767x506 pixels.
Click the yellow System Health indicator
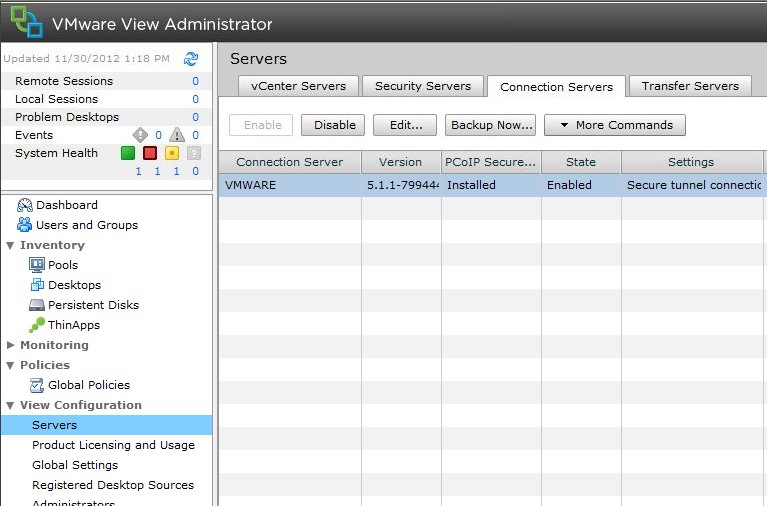172,153
